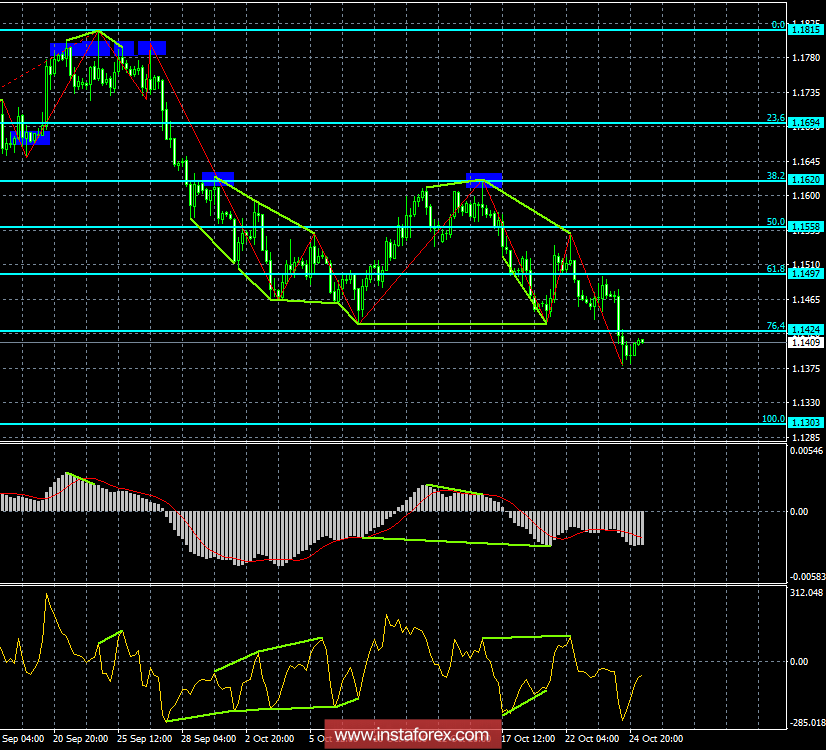This screenshot has width=826, height=750.
Task: Select the 100.0 Fibonacci percentage label
Action: (773, 419)
